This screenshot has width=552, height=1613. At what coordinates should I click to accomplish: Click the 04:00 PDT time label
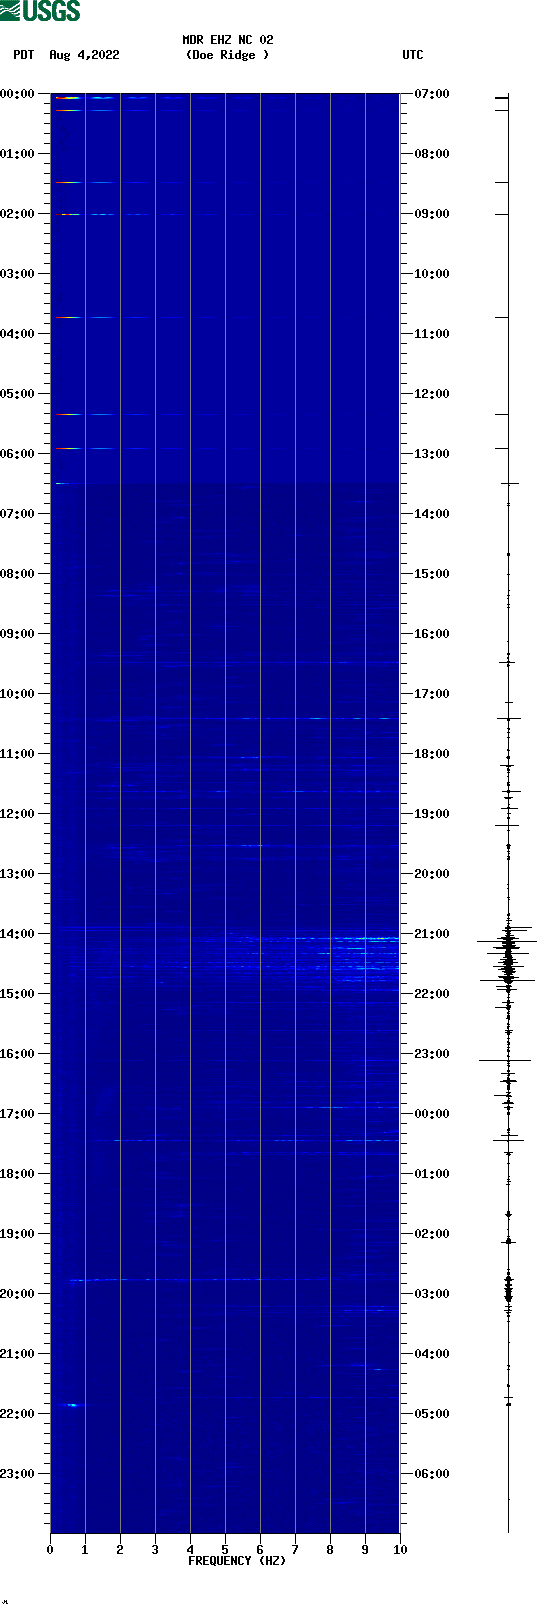click(x=17, y=334)
